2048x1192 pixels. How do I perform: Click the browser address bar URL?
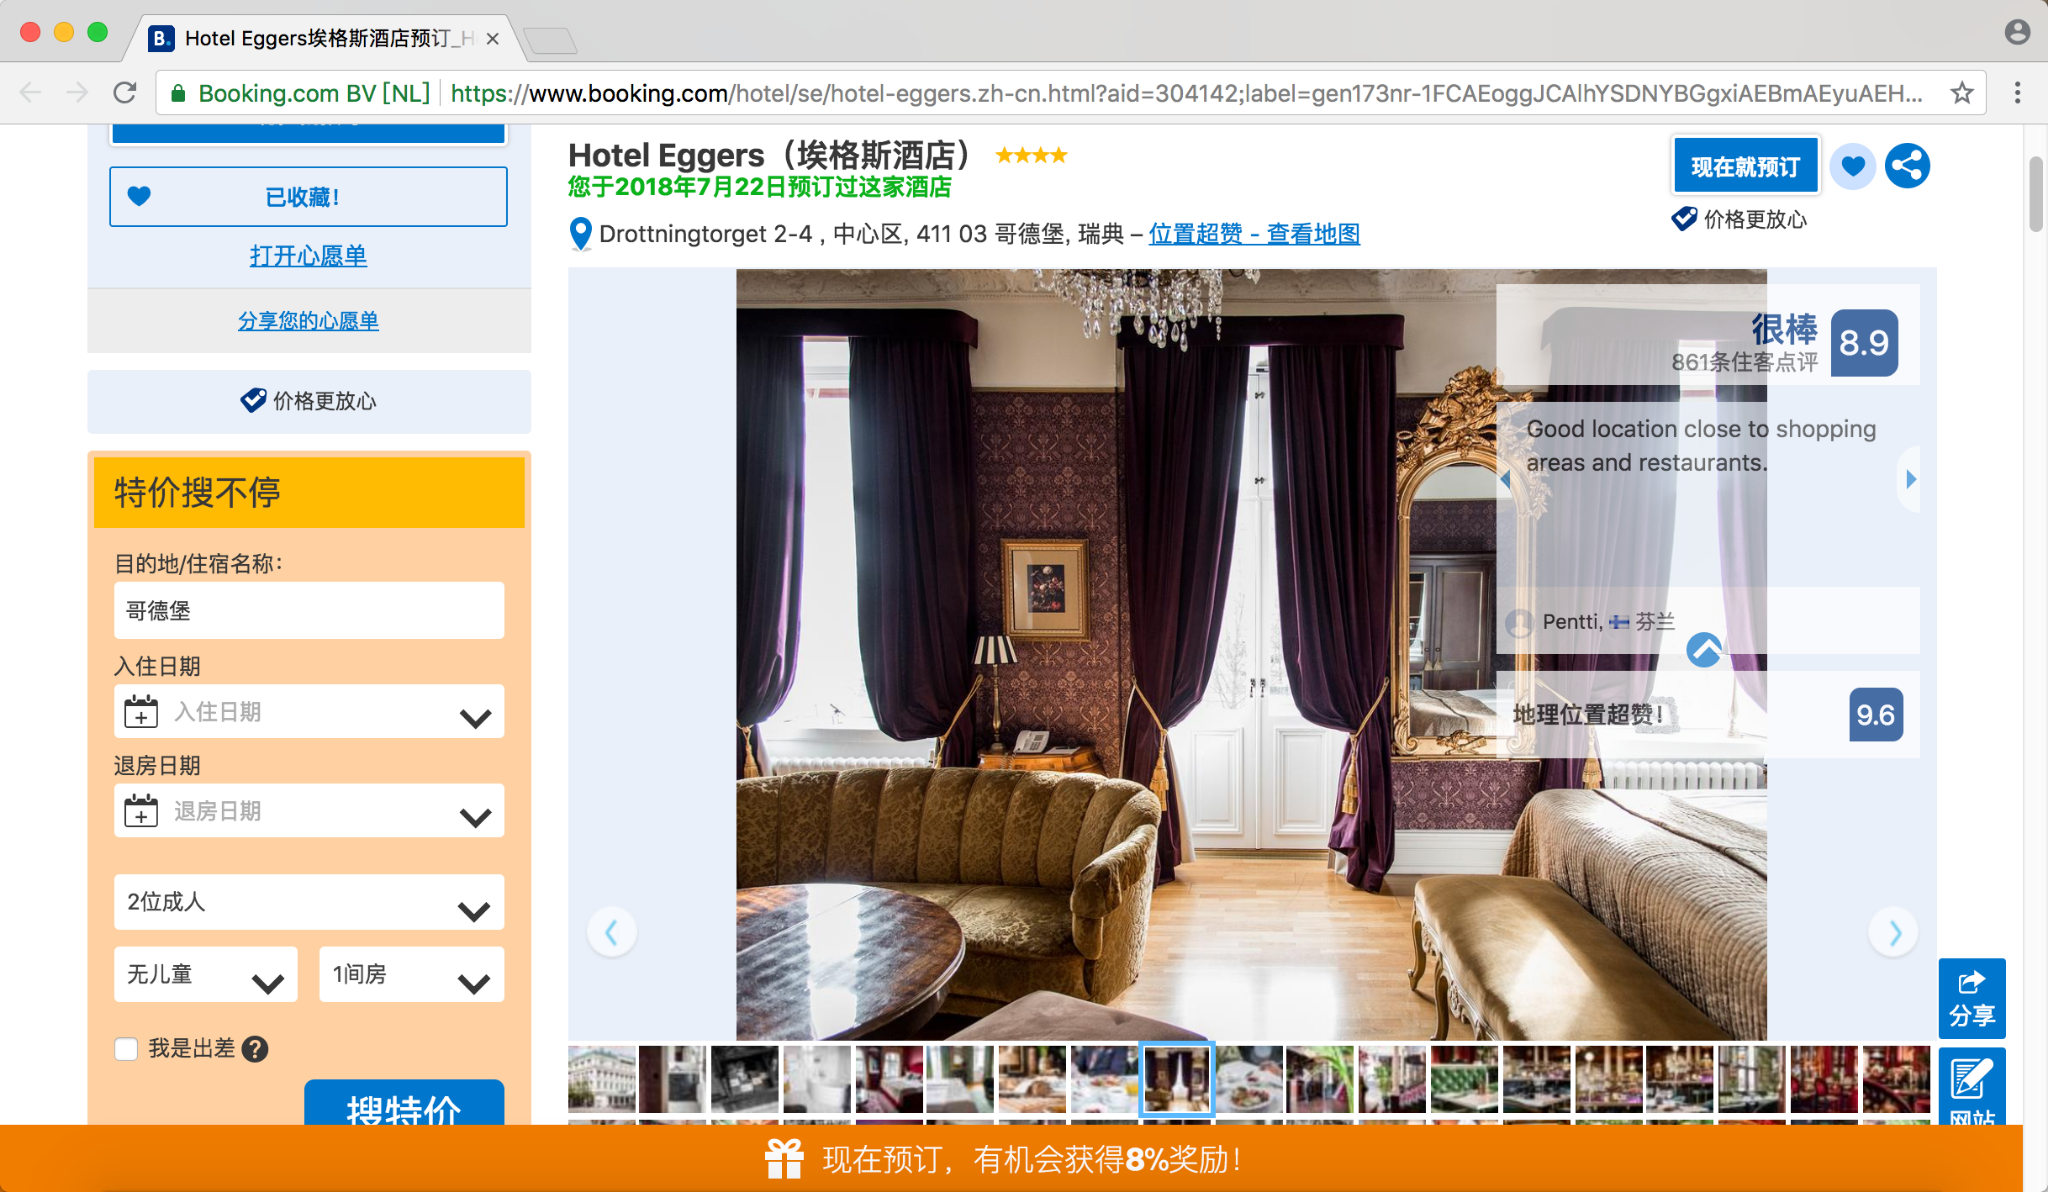(1185, 93)
